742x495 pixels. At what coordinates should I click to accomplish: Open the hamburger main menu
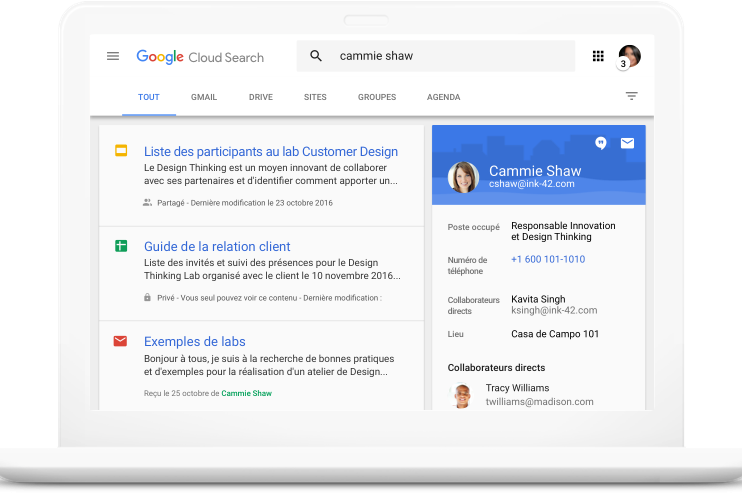coord(113,56)
